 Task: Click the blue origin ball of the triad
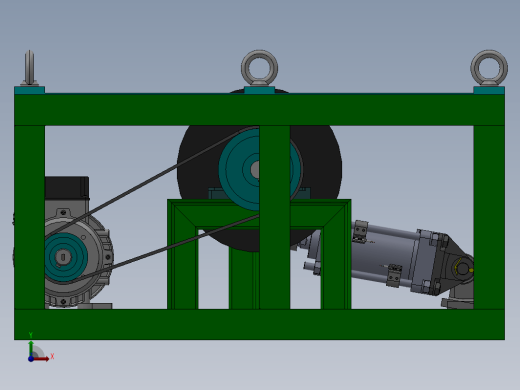(31, 359)
